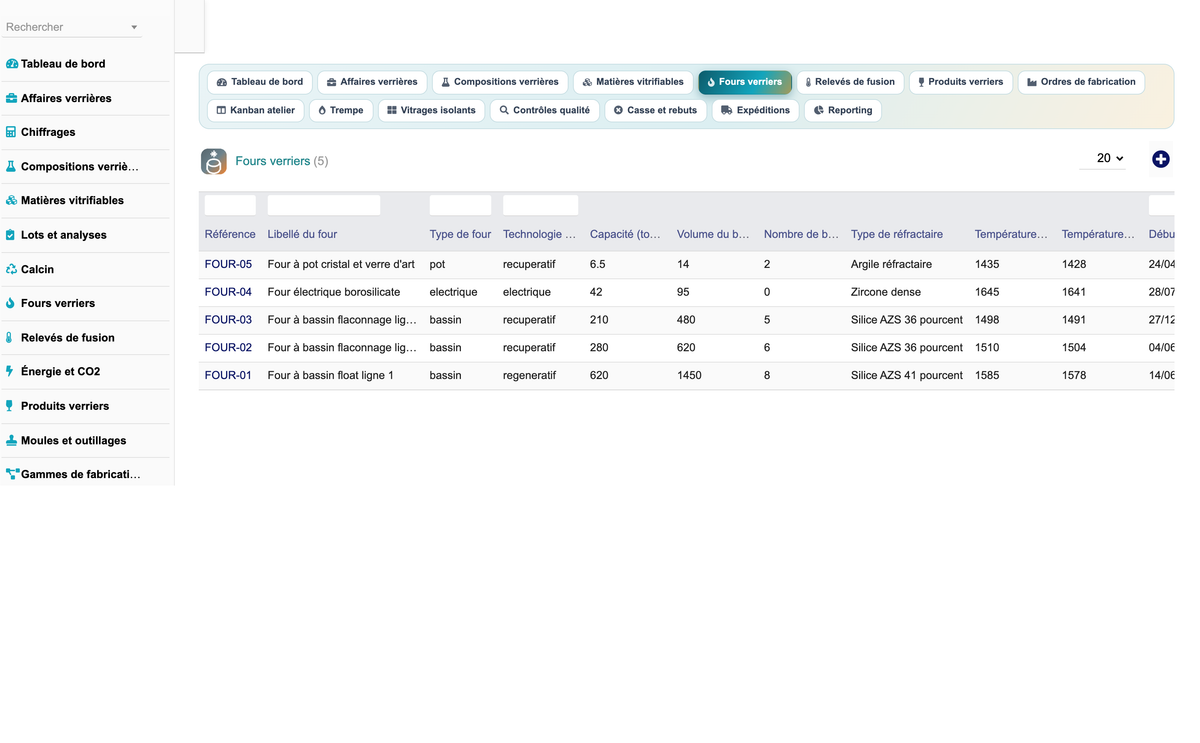Screen dimensions: 1200x743
Task: Click the Énergie et CO2 sidebar bolt icon
Action: pos(10,372)
